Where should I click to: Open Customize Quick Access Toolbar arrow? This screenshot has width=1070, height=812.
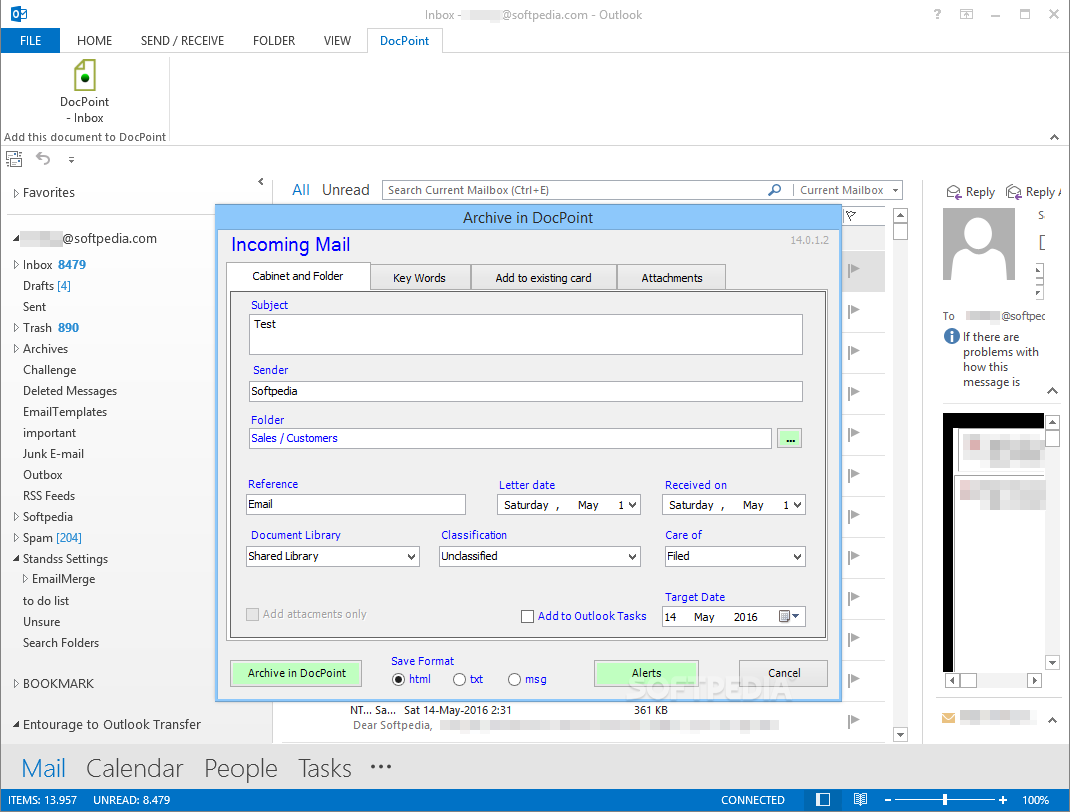[x=71, y=160]
